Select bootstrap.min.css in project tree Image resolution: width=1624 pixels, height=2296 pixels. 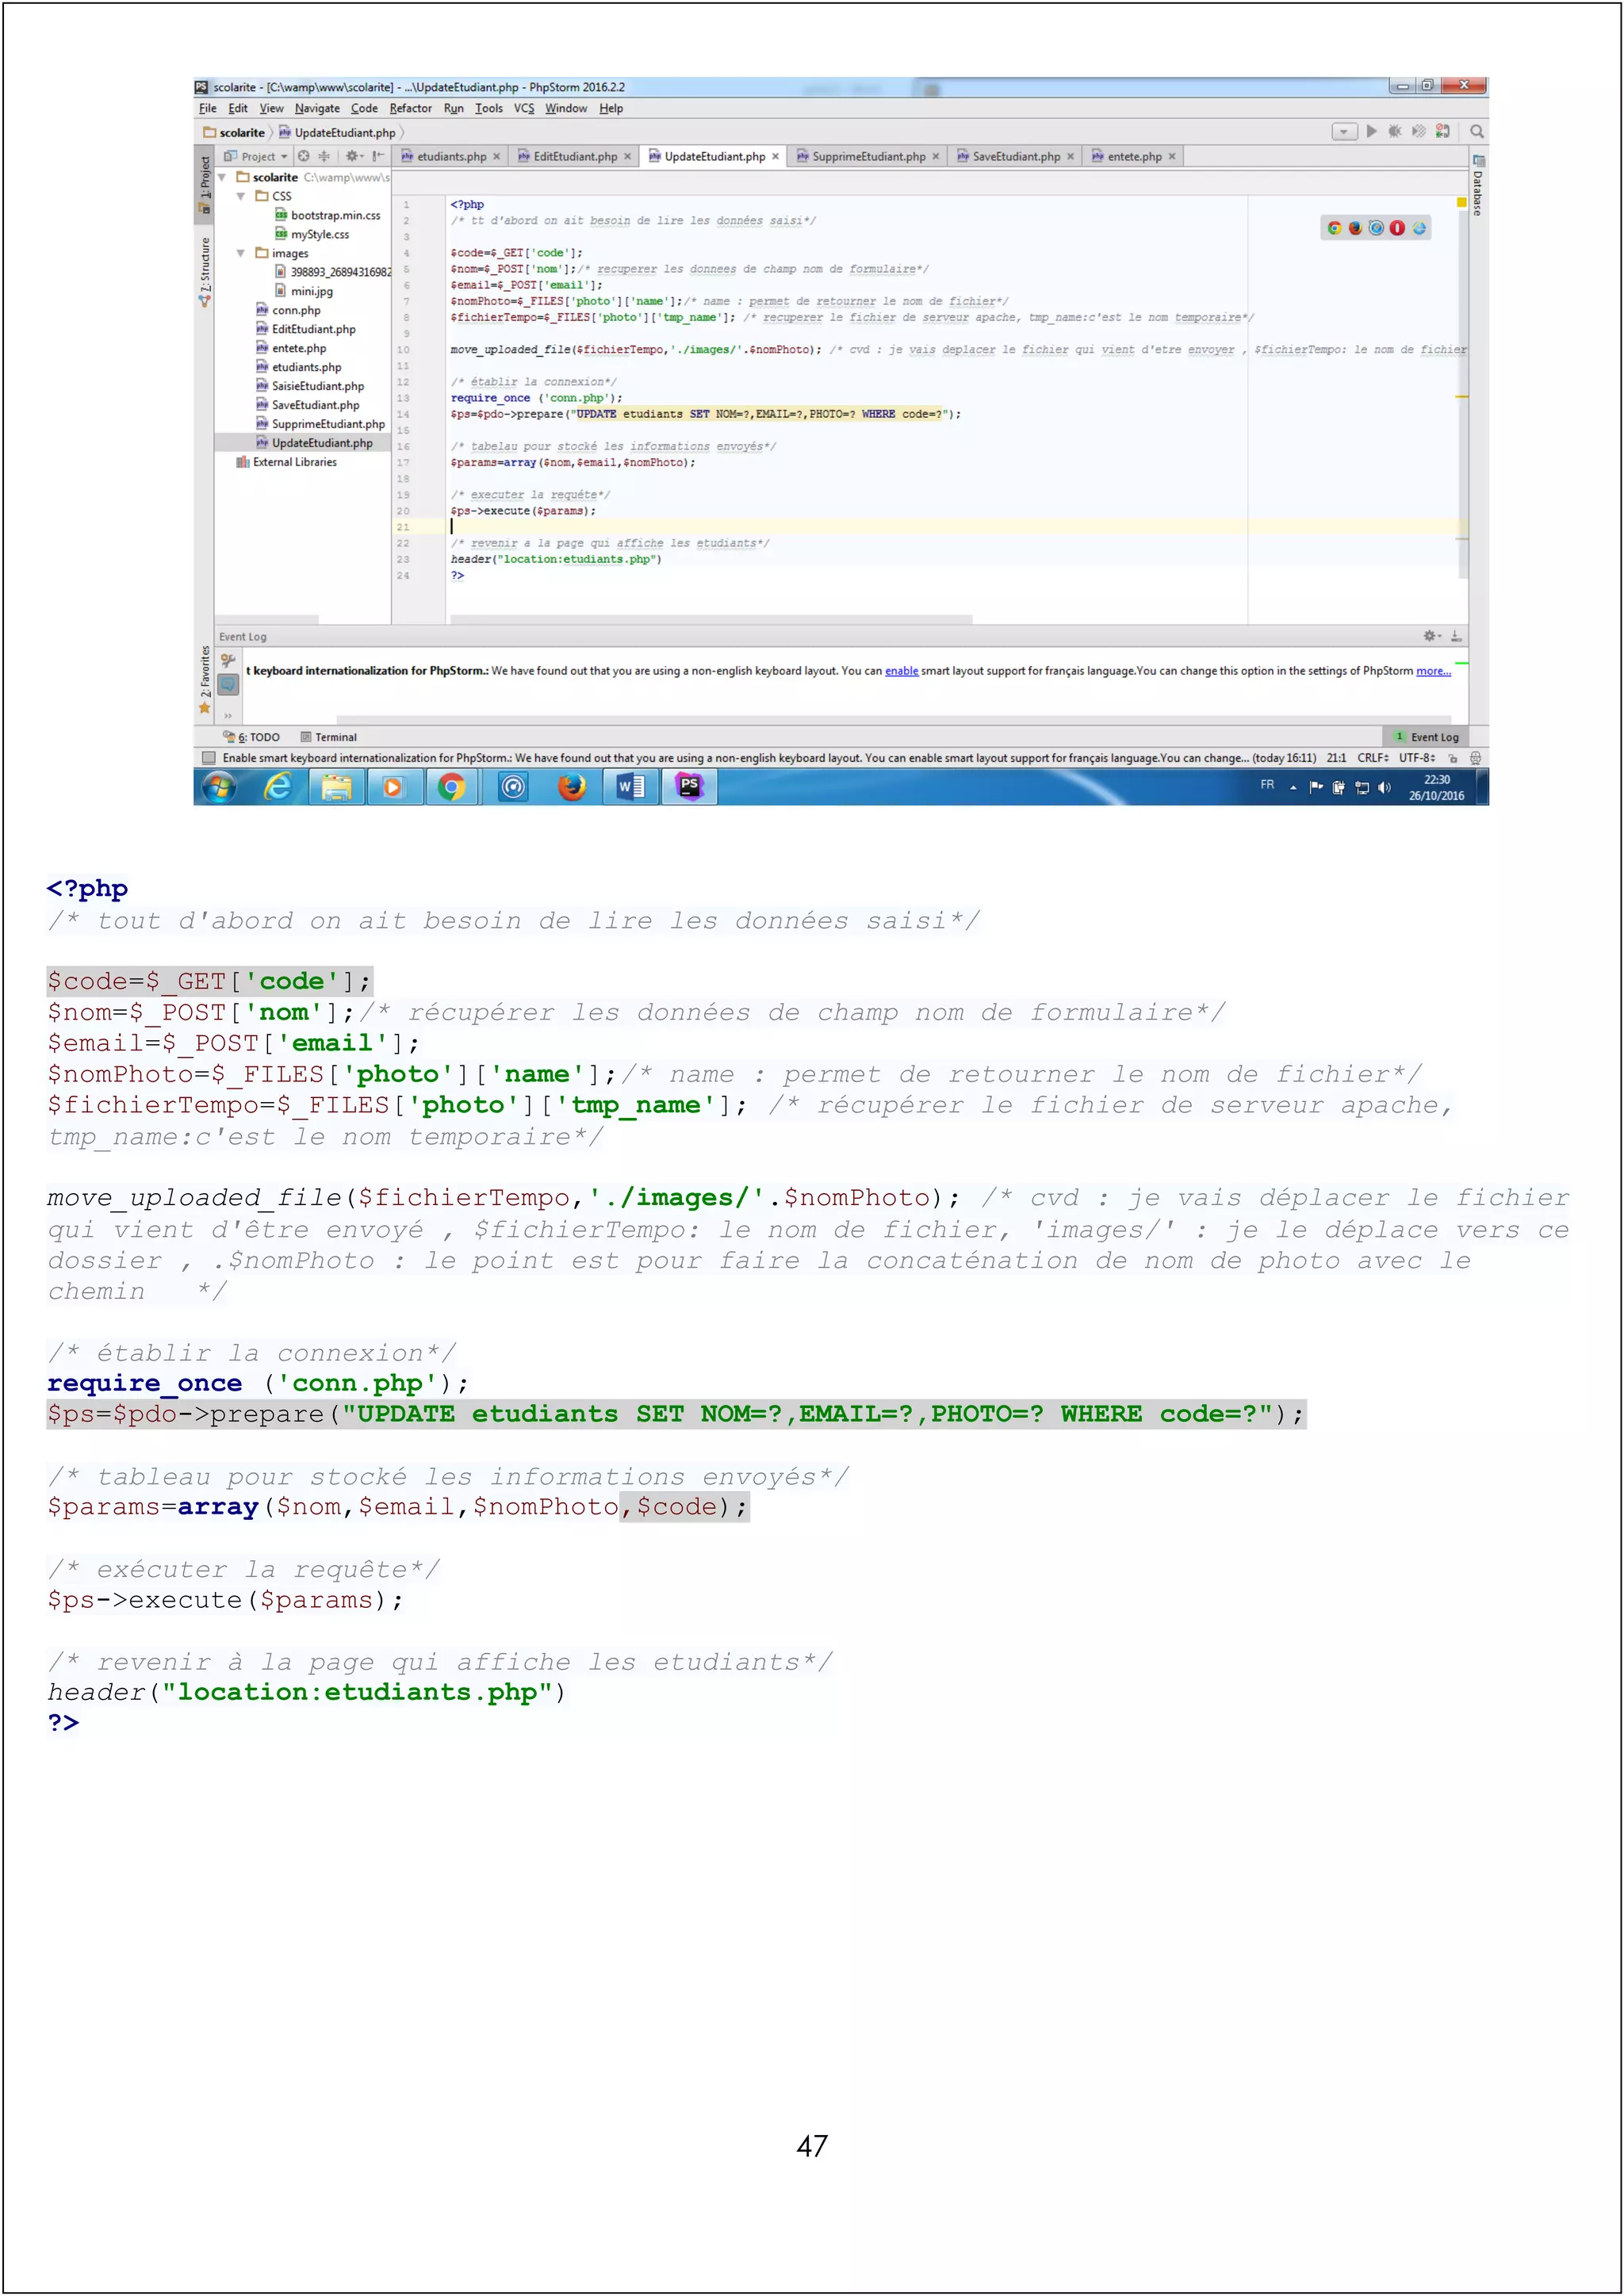[x=327, y=215]
